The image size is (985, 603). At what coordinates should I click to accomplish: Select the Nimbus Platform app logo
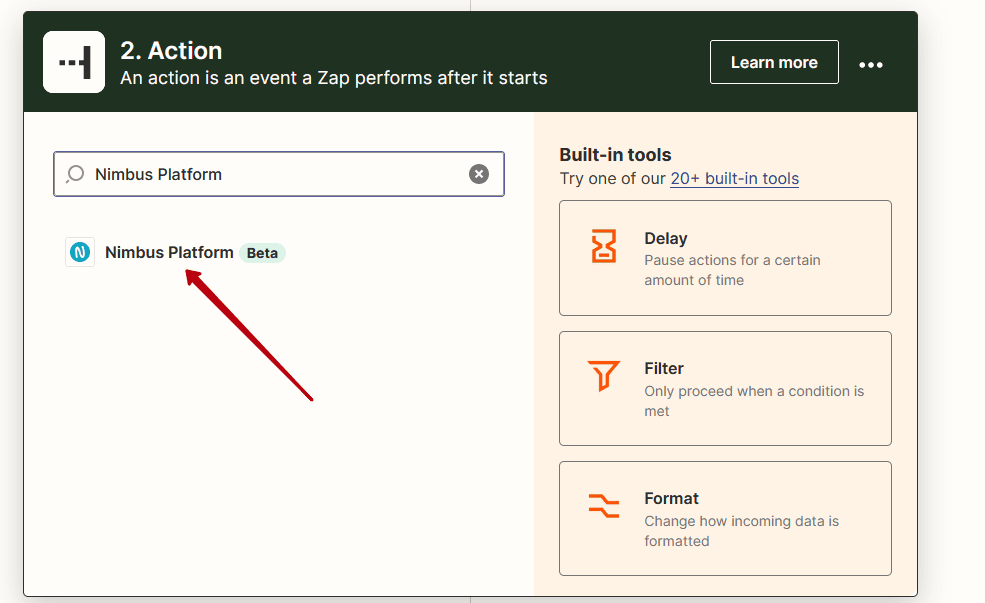pyautogui.click(x=80, y=253)
